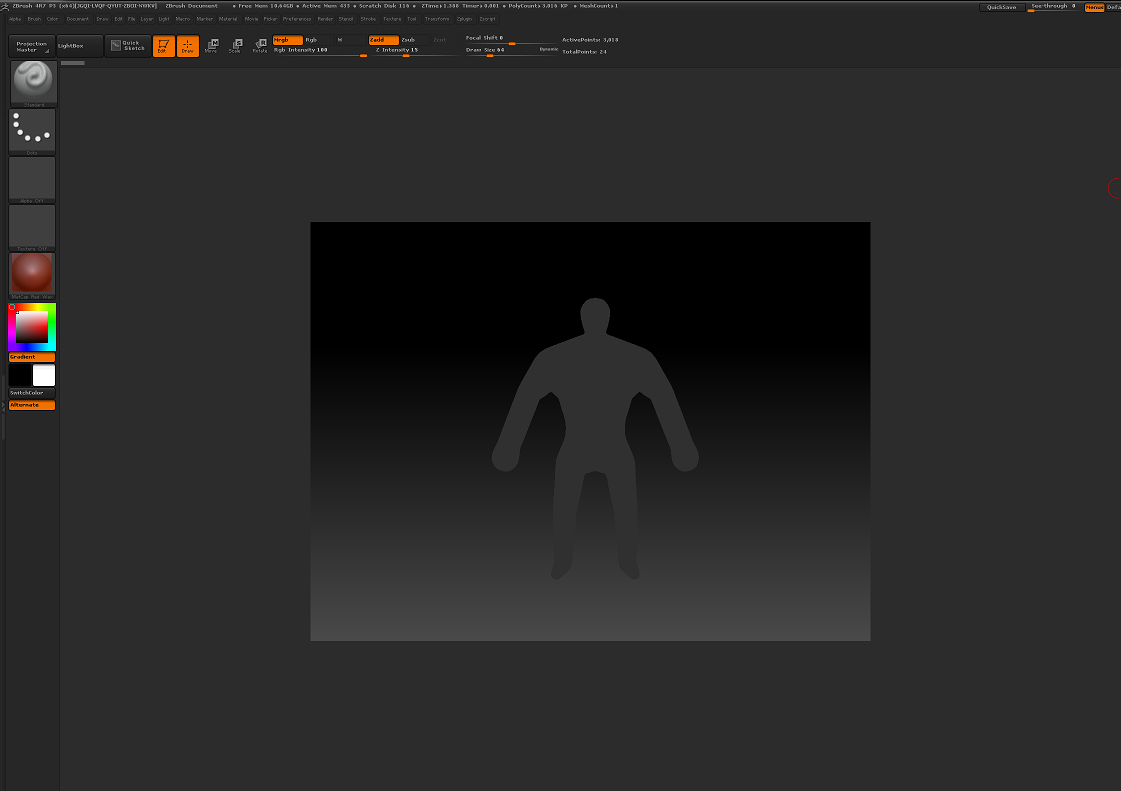This screenshot has height=791, width=1121.
Task: Toggle Edit mode off
Action: coord(164,46)
